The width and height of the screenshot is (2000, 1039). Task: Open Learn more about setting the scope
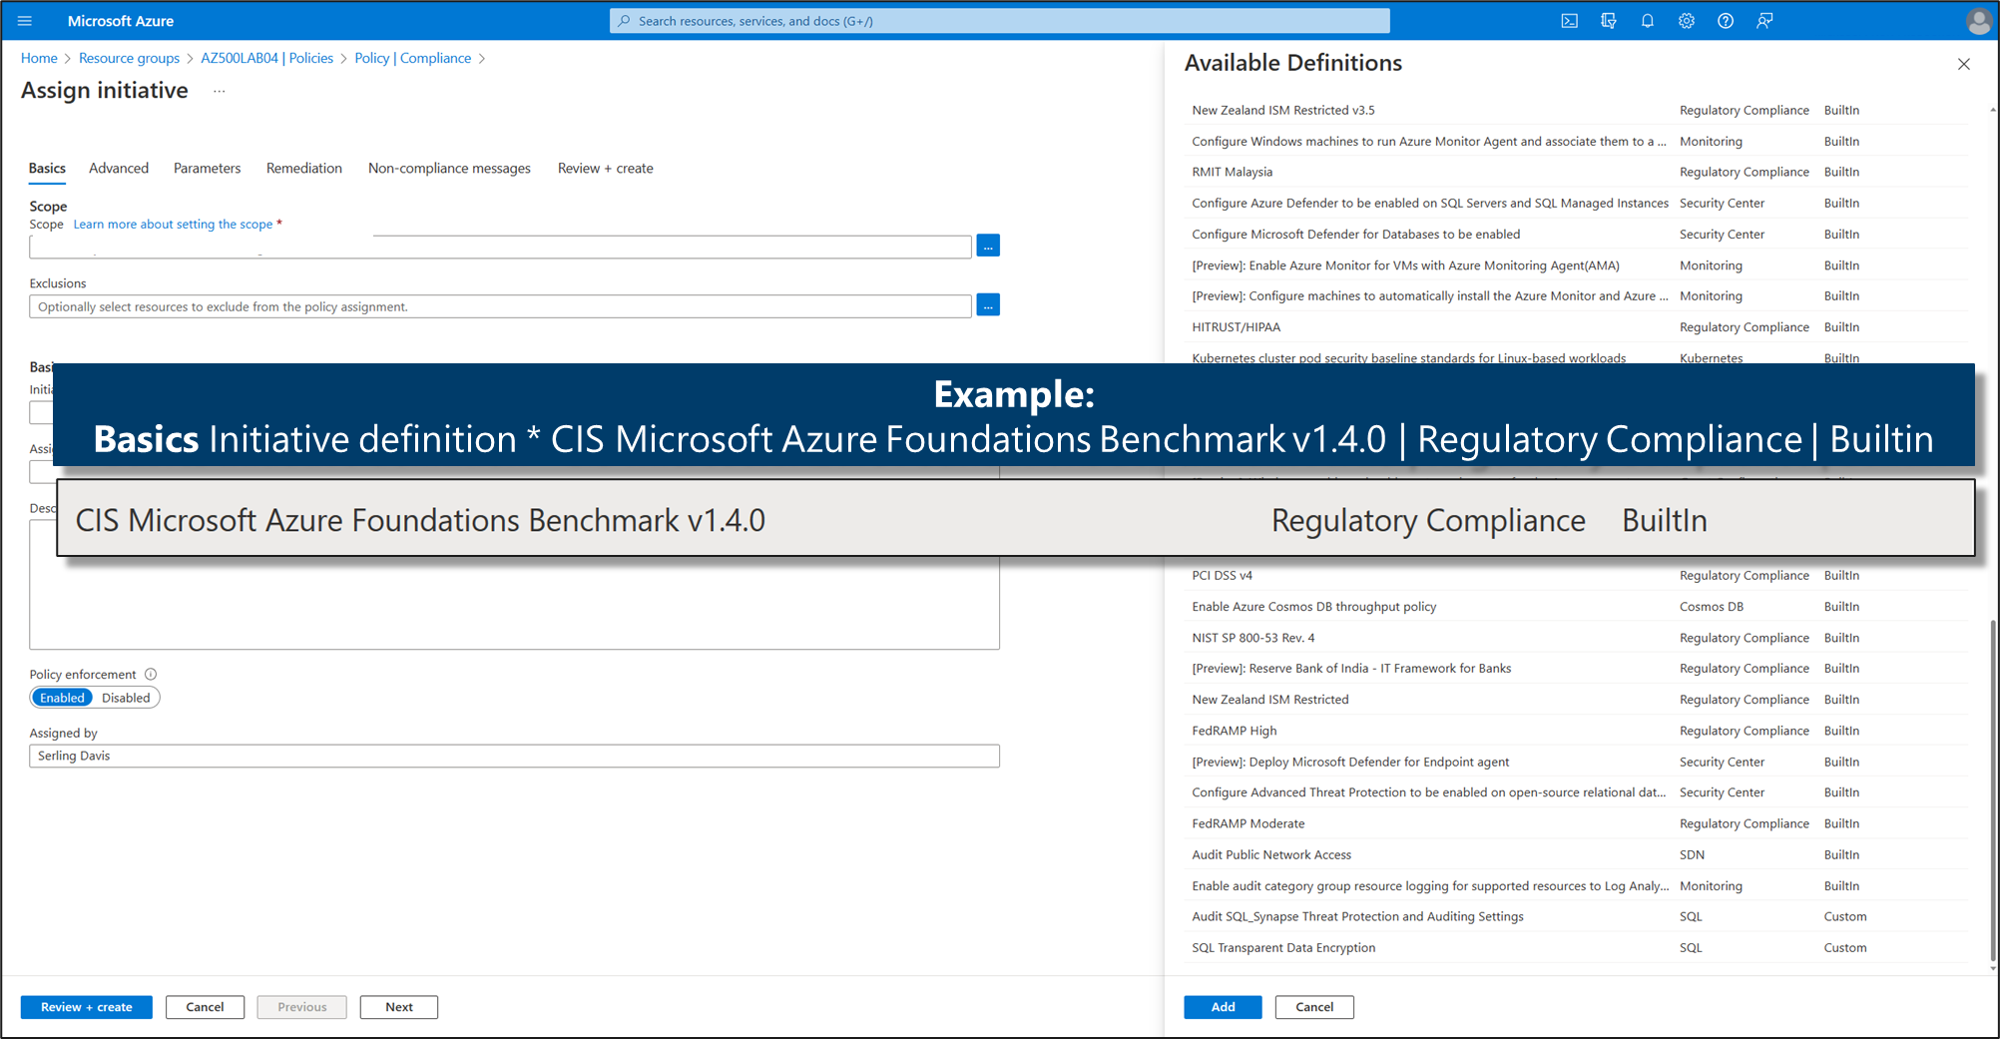pyautogui.click(x=173, y=225)
